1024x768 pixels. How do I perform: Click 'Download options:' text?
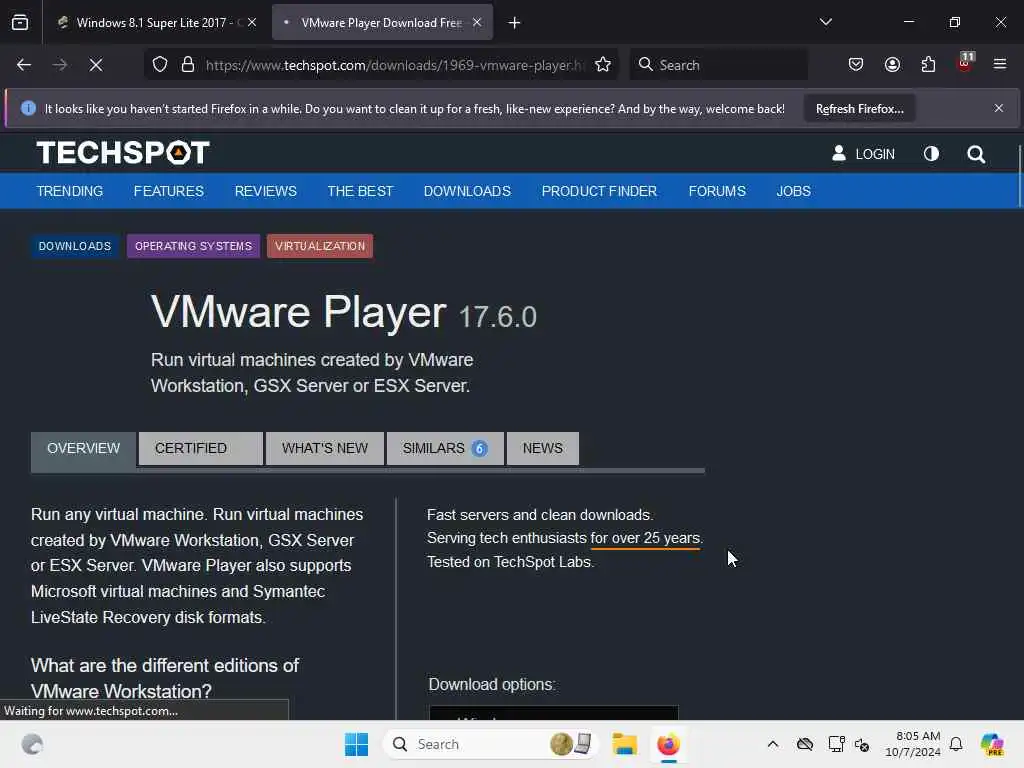tap(492, 684)
